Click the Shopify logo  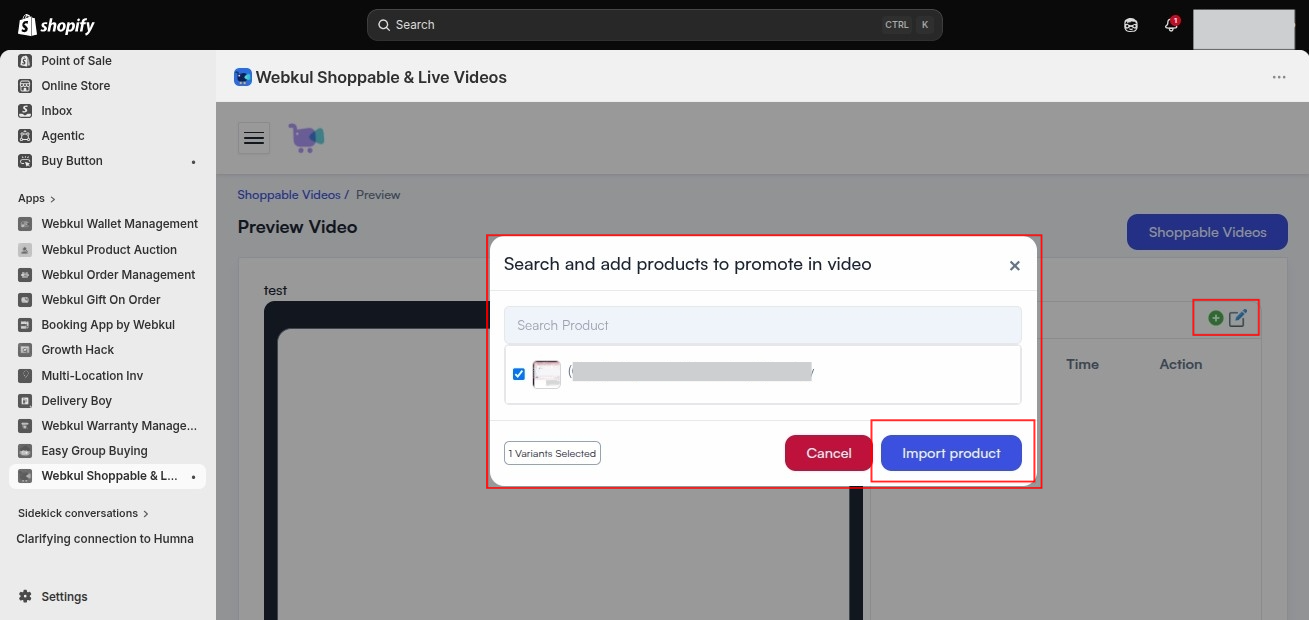(x=56, y=25)
